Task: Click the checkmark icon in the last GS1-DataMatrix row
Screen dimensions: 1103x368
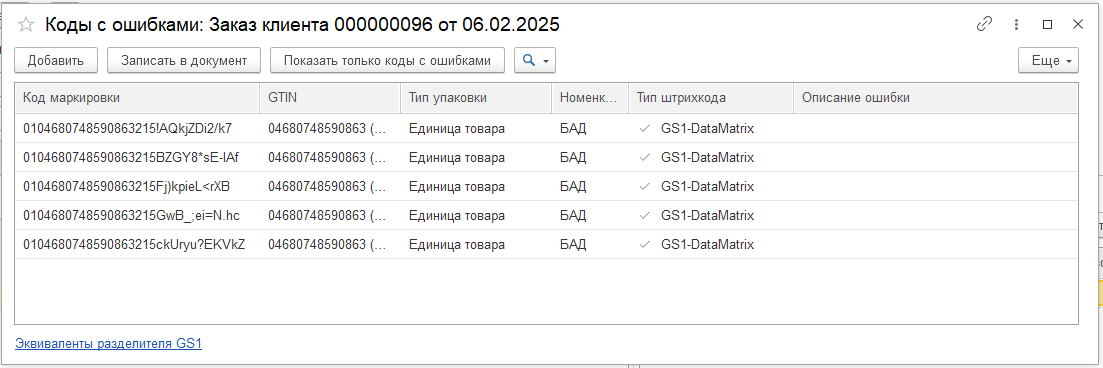Action: click(644, 245)
